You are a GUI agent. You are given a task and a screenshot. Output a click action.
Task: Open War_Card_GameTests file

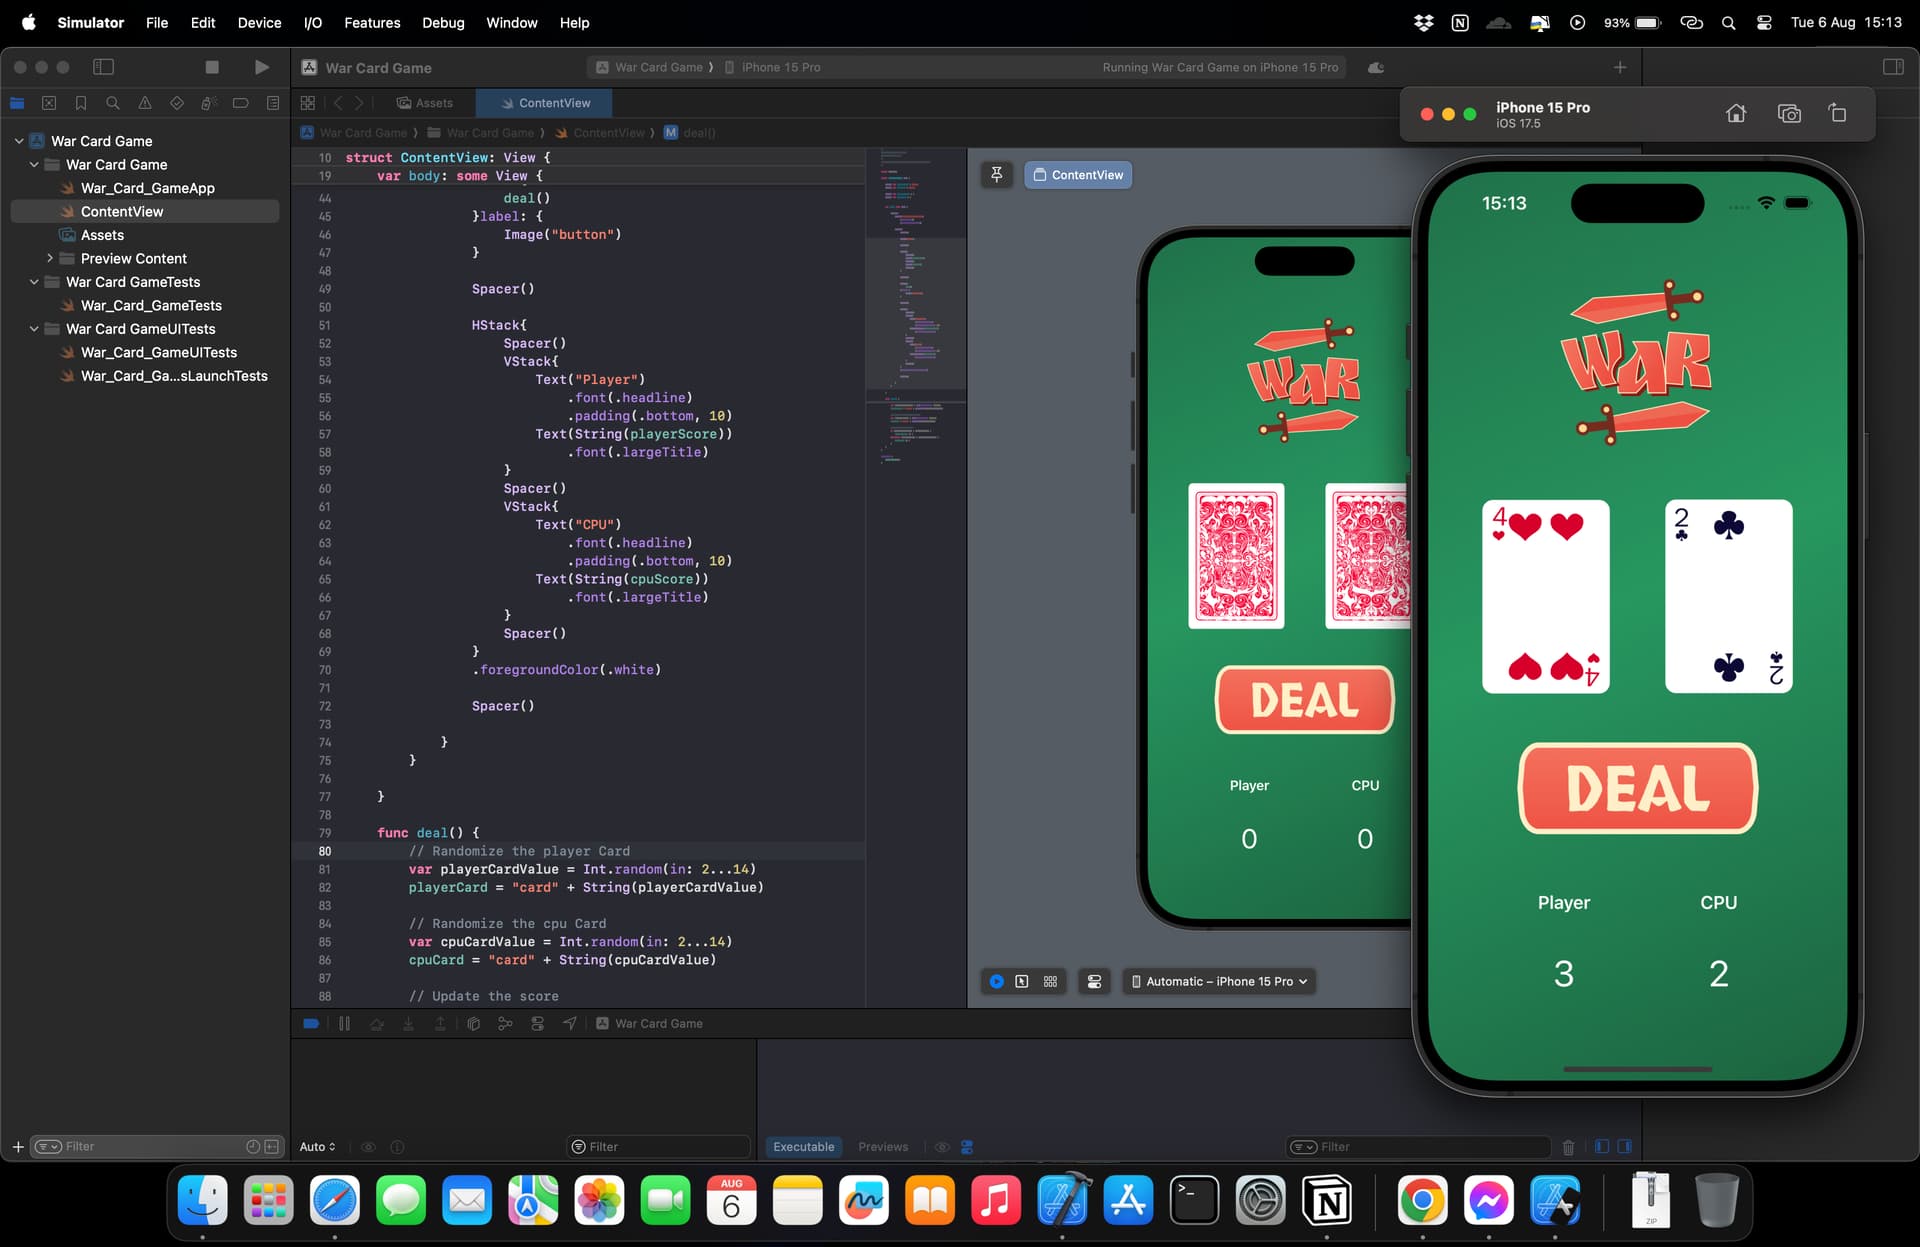[151, 305]
